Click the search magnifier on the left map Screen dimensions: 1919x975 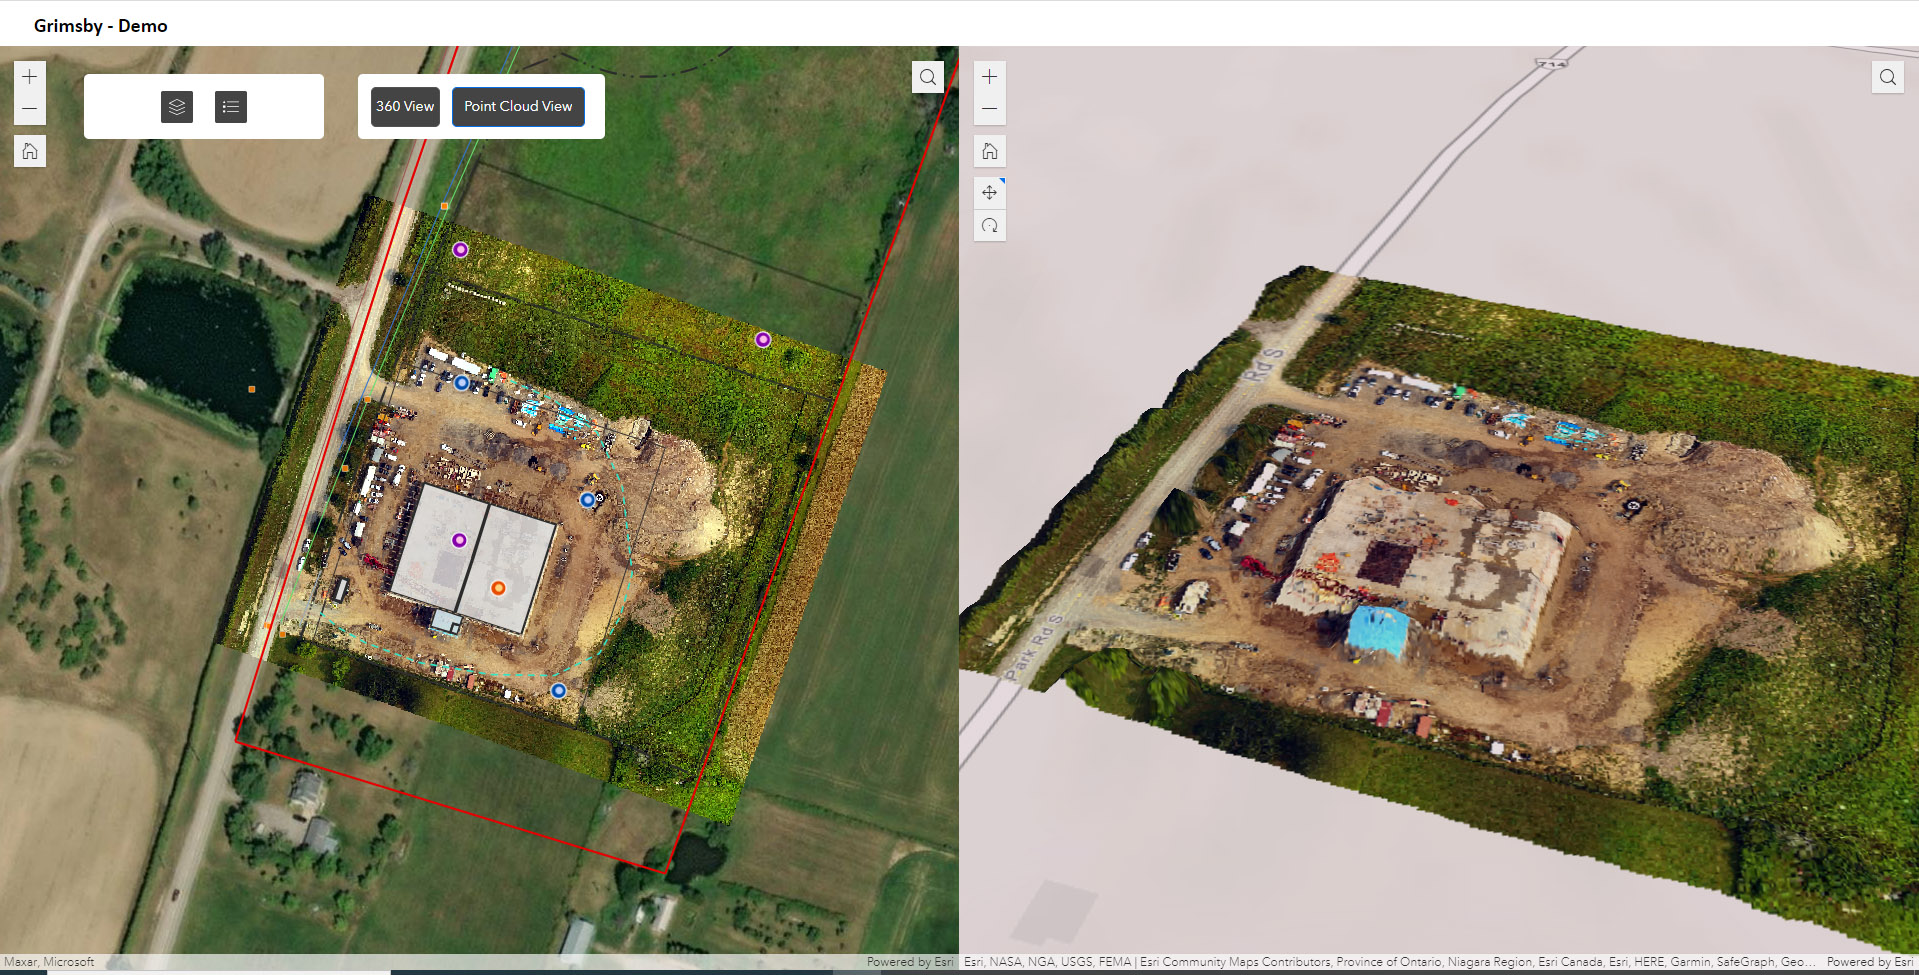(x=927, y=76)
